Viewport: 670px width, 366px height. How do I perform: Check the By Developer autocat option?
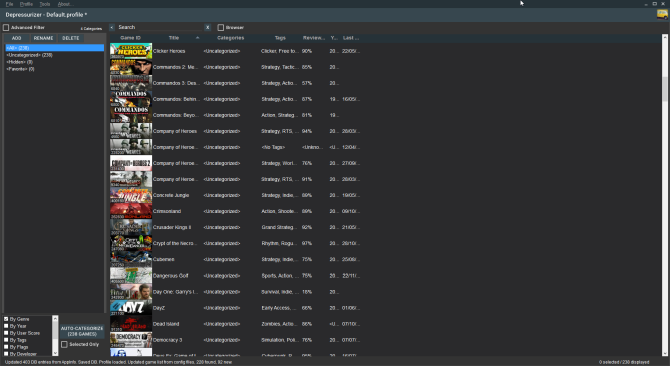pos(6,354)
